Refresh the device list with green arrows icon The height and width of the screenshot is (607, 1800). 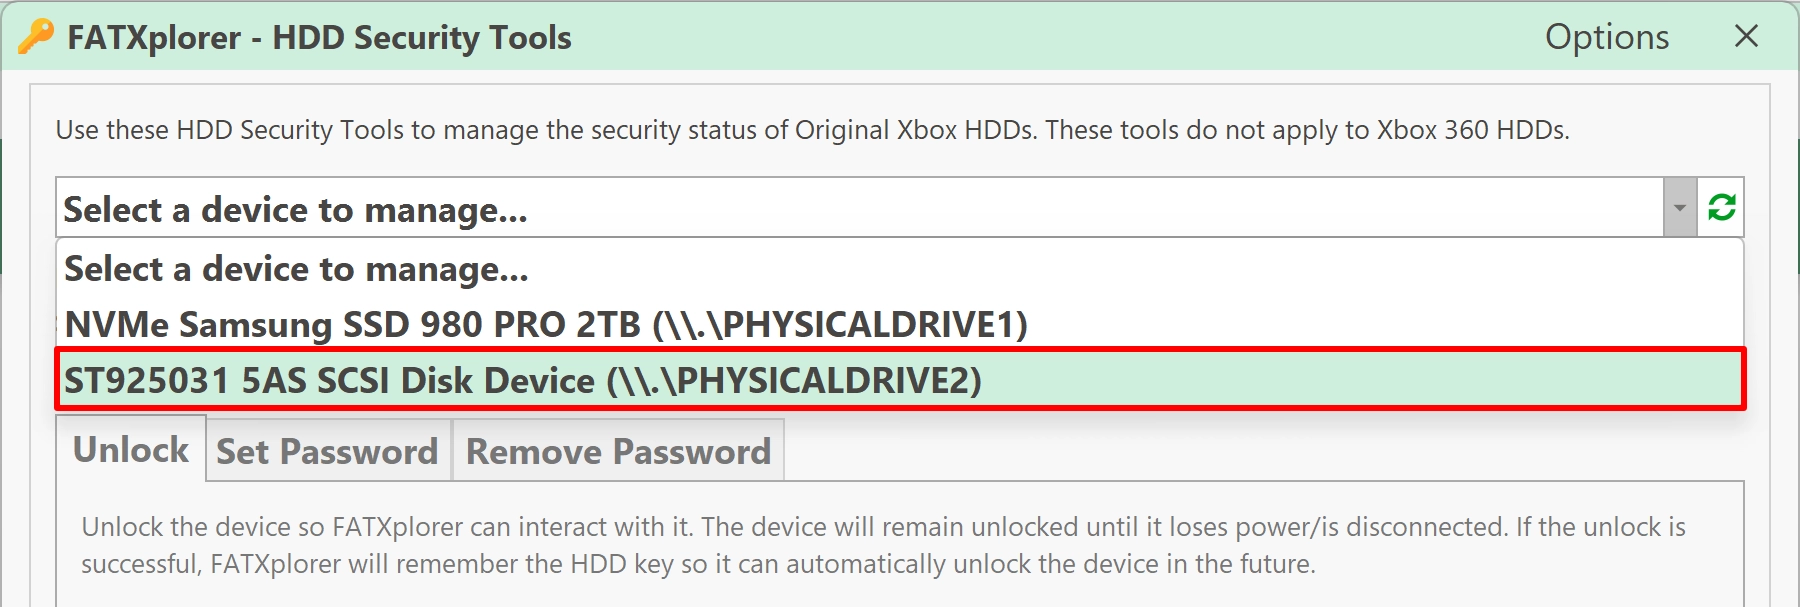(x=1721, y=208)
